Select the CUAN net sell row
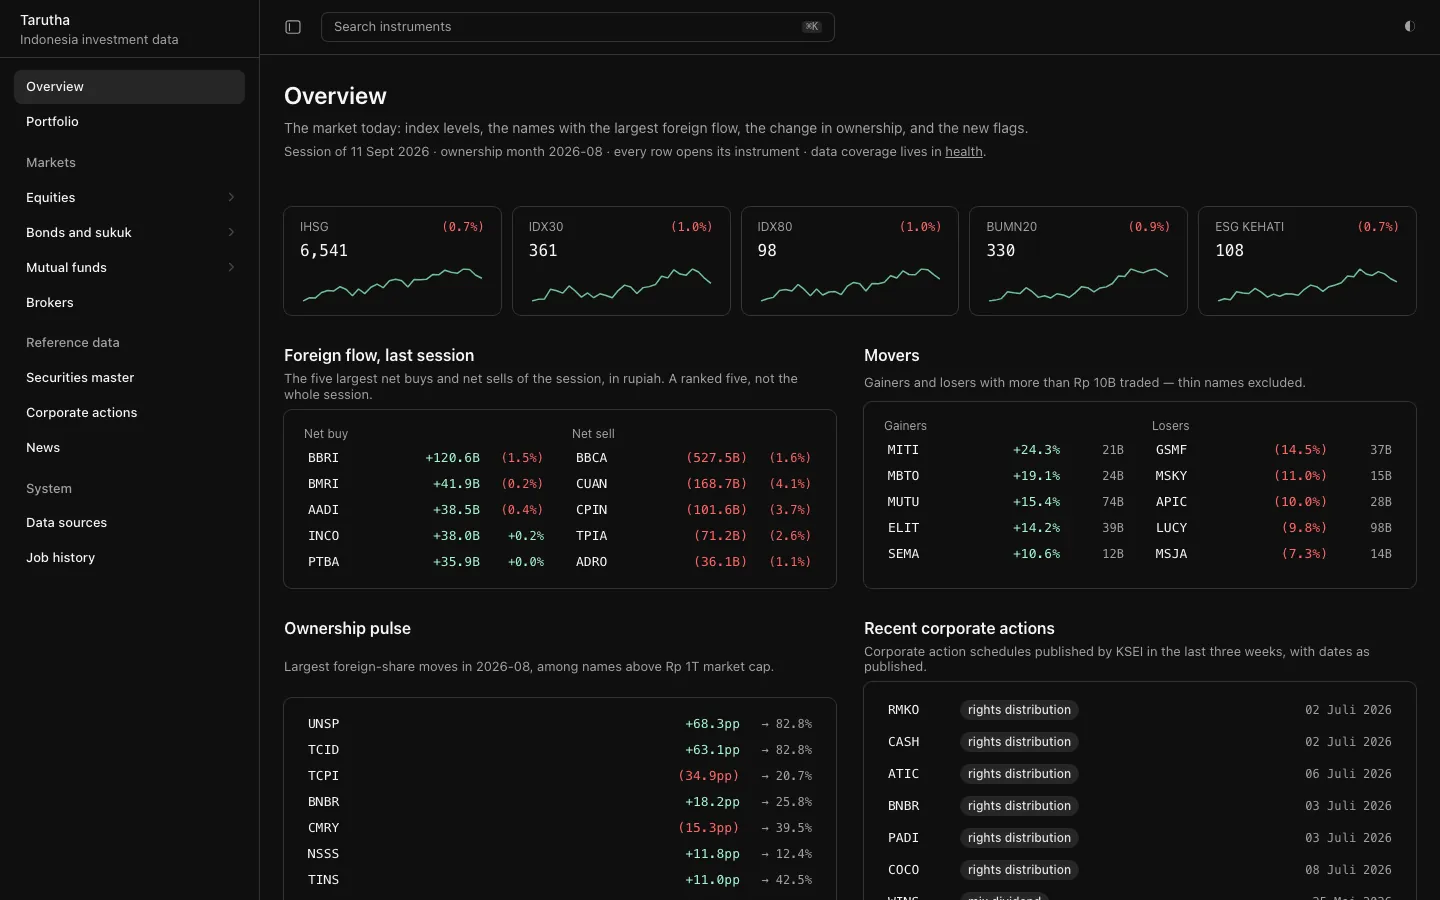 coord(694,484)
